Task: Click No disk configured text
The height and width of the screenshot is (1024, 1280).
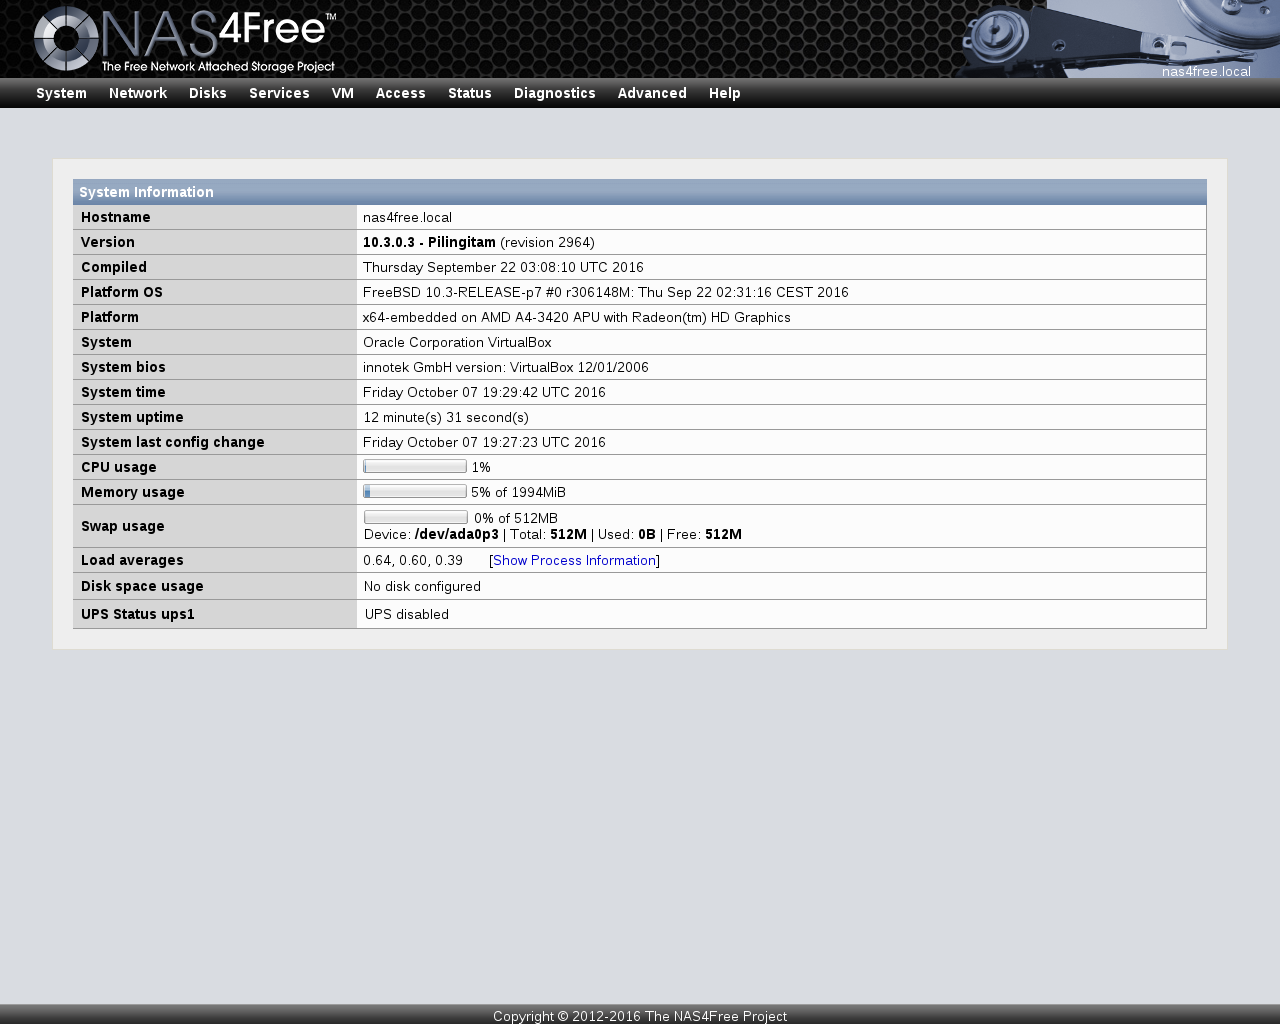Action: point(422,586)
